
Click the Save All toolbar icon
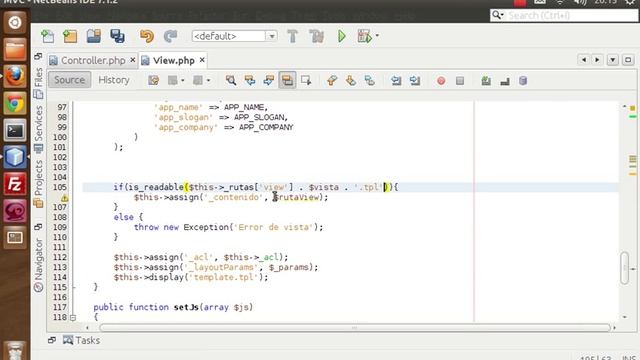(117, 36)
